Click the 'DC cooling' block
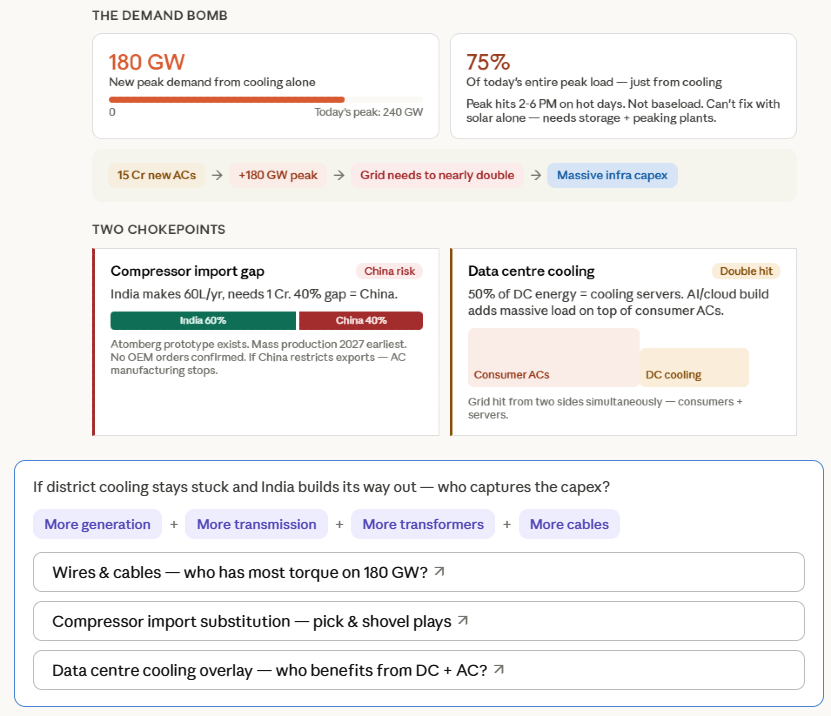The width and height of the screenshot is (831, 716). pos(694,367)
